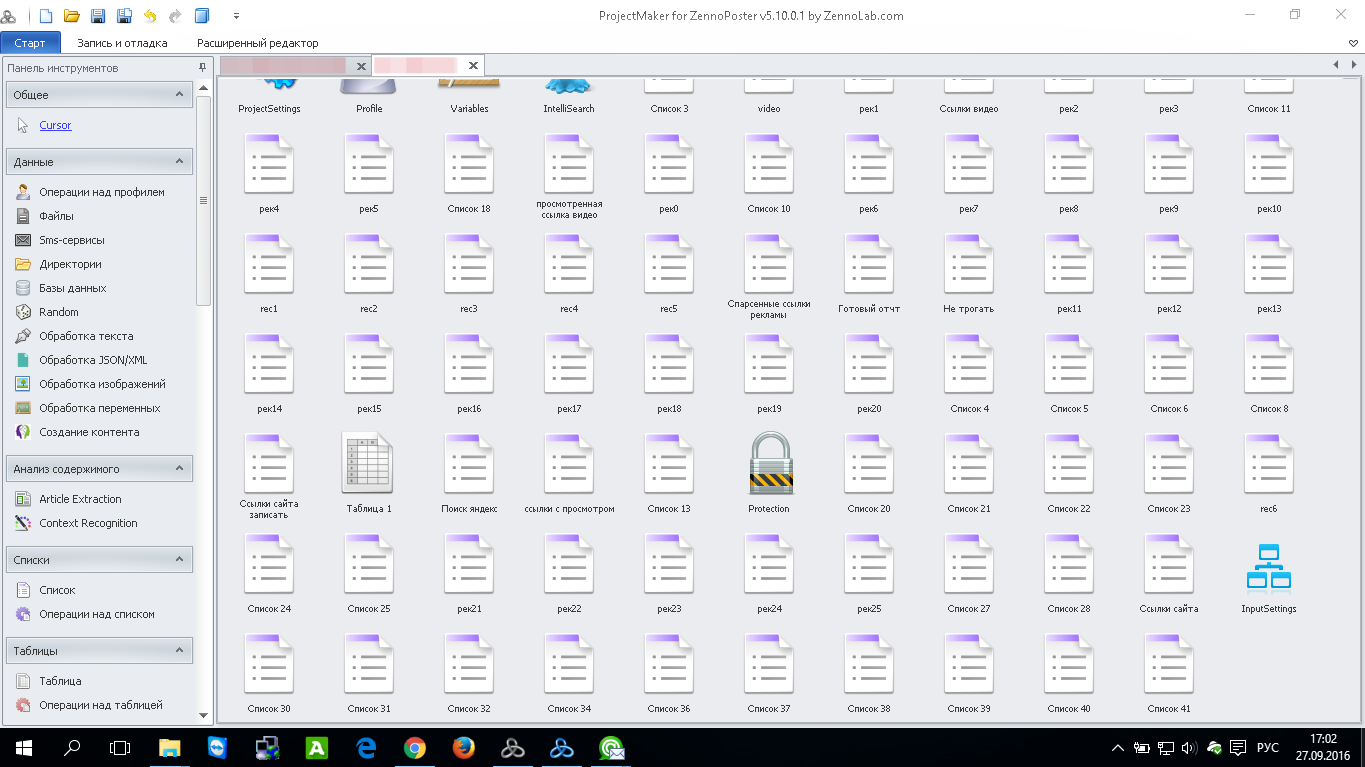
Task: Select the Готовый отчт list icon
Action: click(x=868, y=265)
